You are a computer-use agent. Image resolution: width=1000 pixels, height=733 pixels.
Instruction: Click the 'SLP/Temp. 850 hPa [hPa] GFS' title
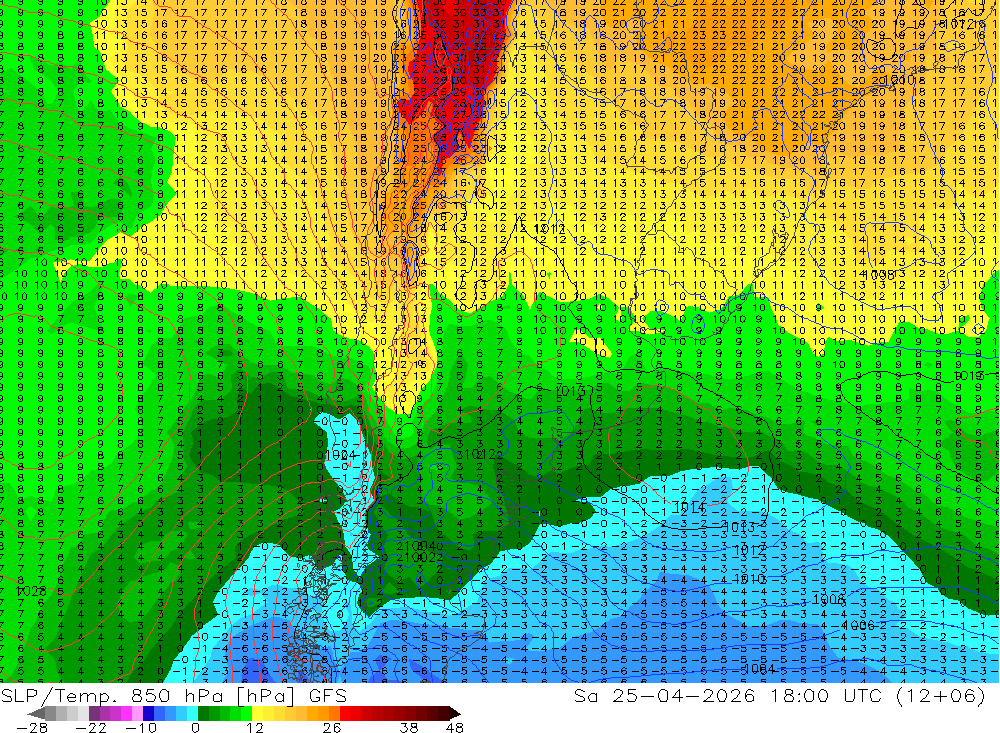tap(173, 696)
